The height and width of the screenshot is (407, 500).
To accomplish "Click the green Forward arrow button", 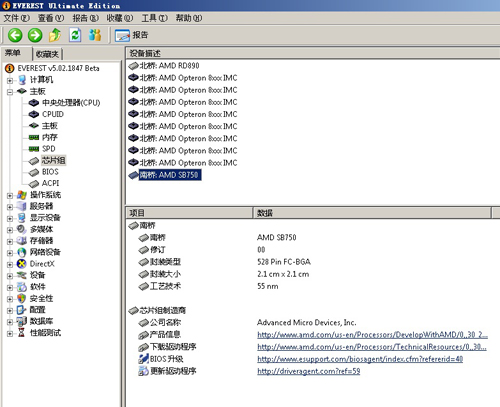I will pos(35,35).
